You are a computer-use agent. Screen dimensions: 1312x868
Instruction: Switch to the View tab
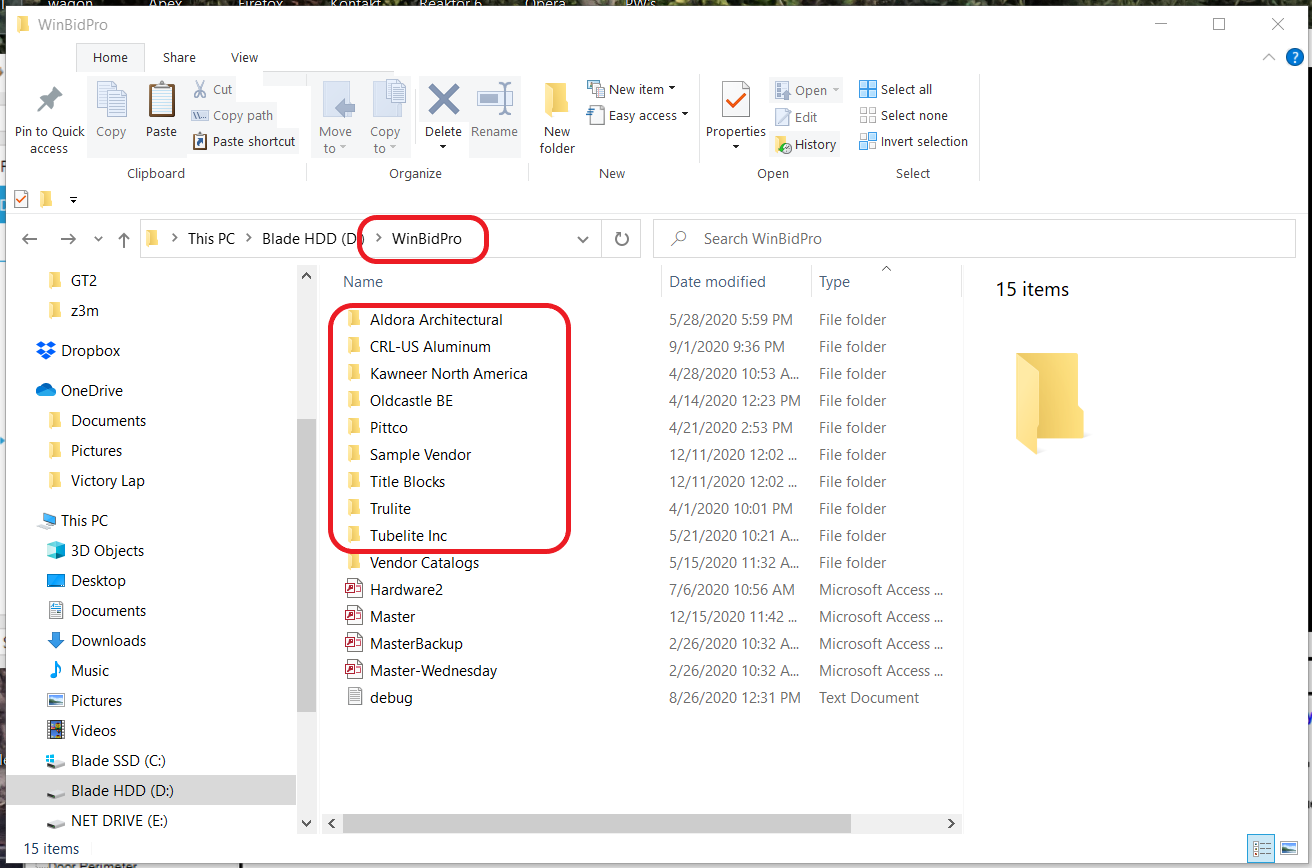click(244, 57)
